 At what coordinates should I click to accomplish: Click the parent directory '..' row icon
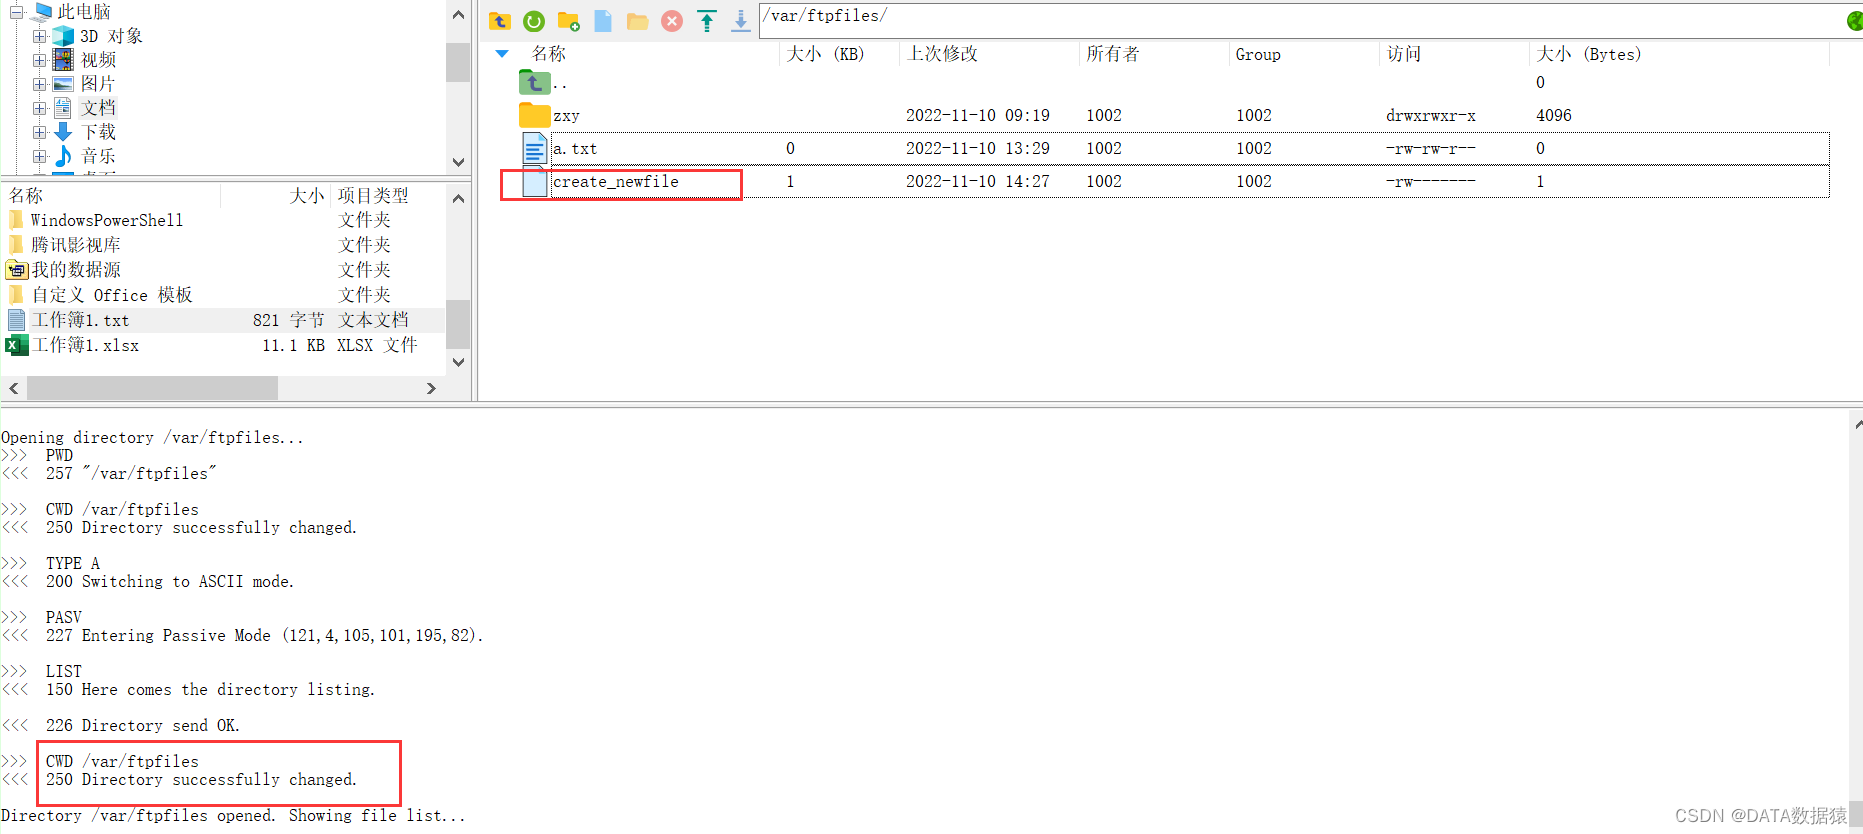534,82
